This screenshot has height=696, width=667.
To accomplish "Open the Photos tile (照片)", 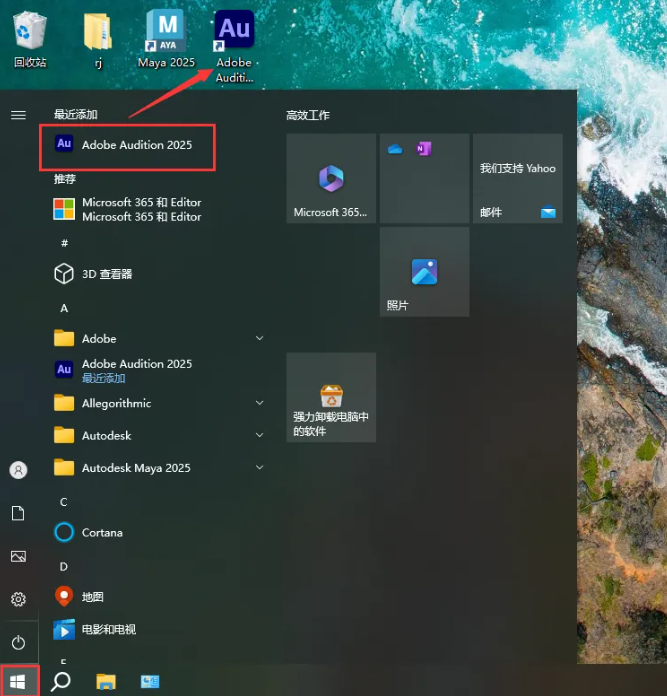I will pyautogui.click(x=425, y=272).
